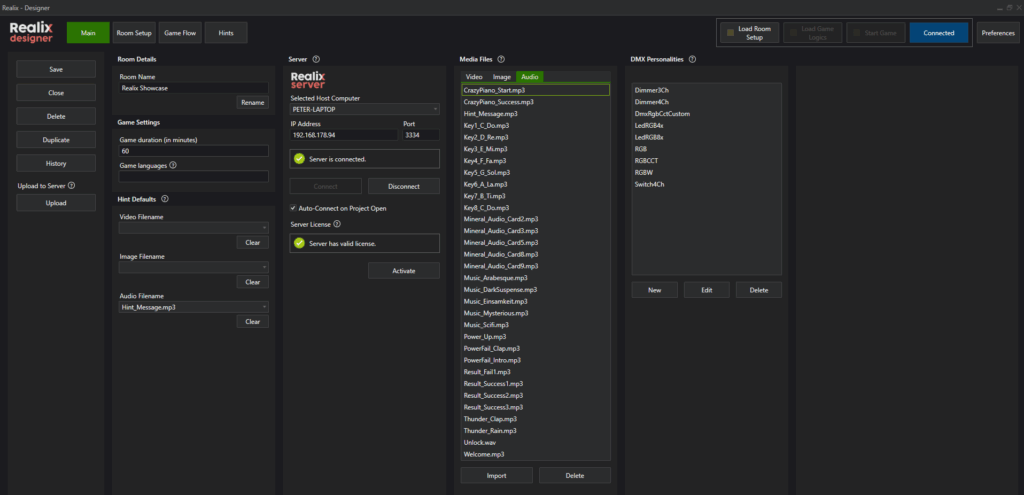Viewport: 1024px width, 495px height.
Task: Select the Dimmer3Ch personality
Action: (x=707, y=90)
